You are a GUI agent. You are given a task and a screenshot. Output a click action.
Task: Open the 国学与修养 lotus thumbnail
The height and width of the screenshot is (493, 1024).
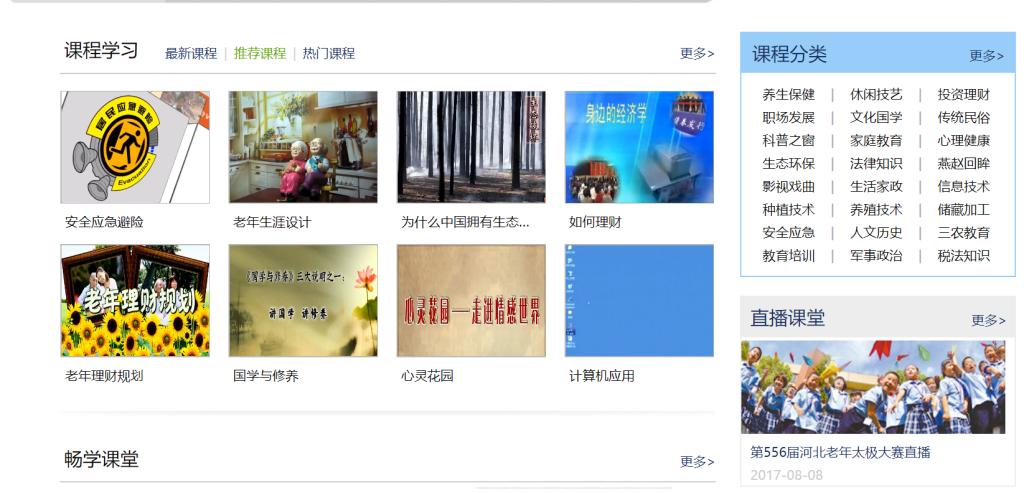click(303, 301)
